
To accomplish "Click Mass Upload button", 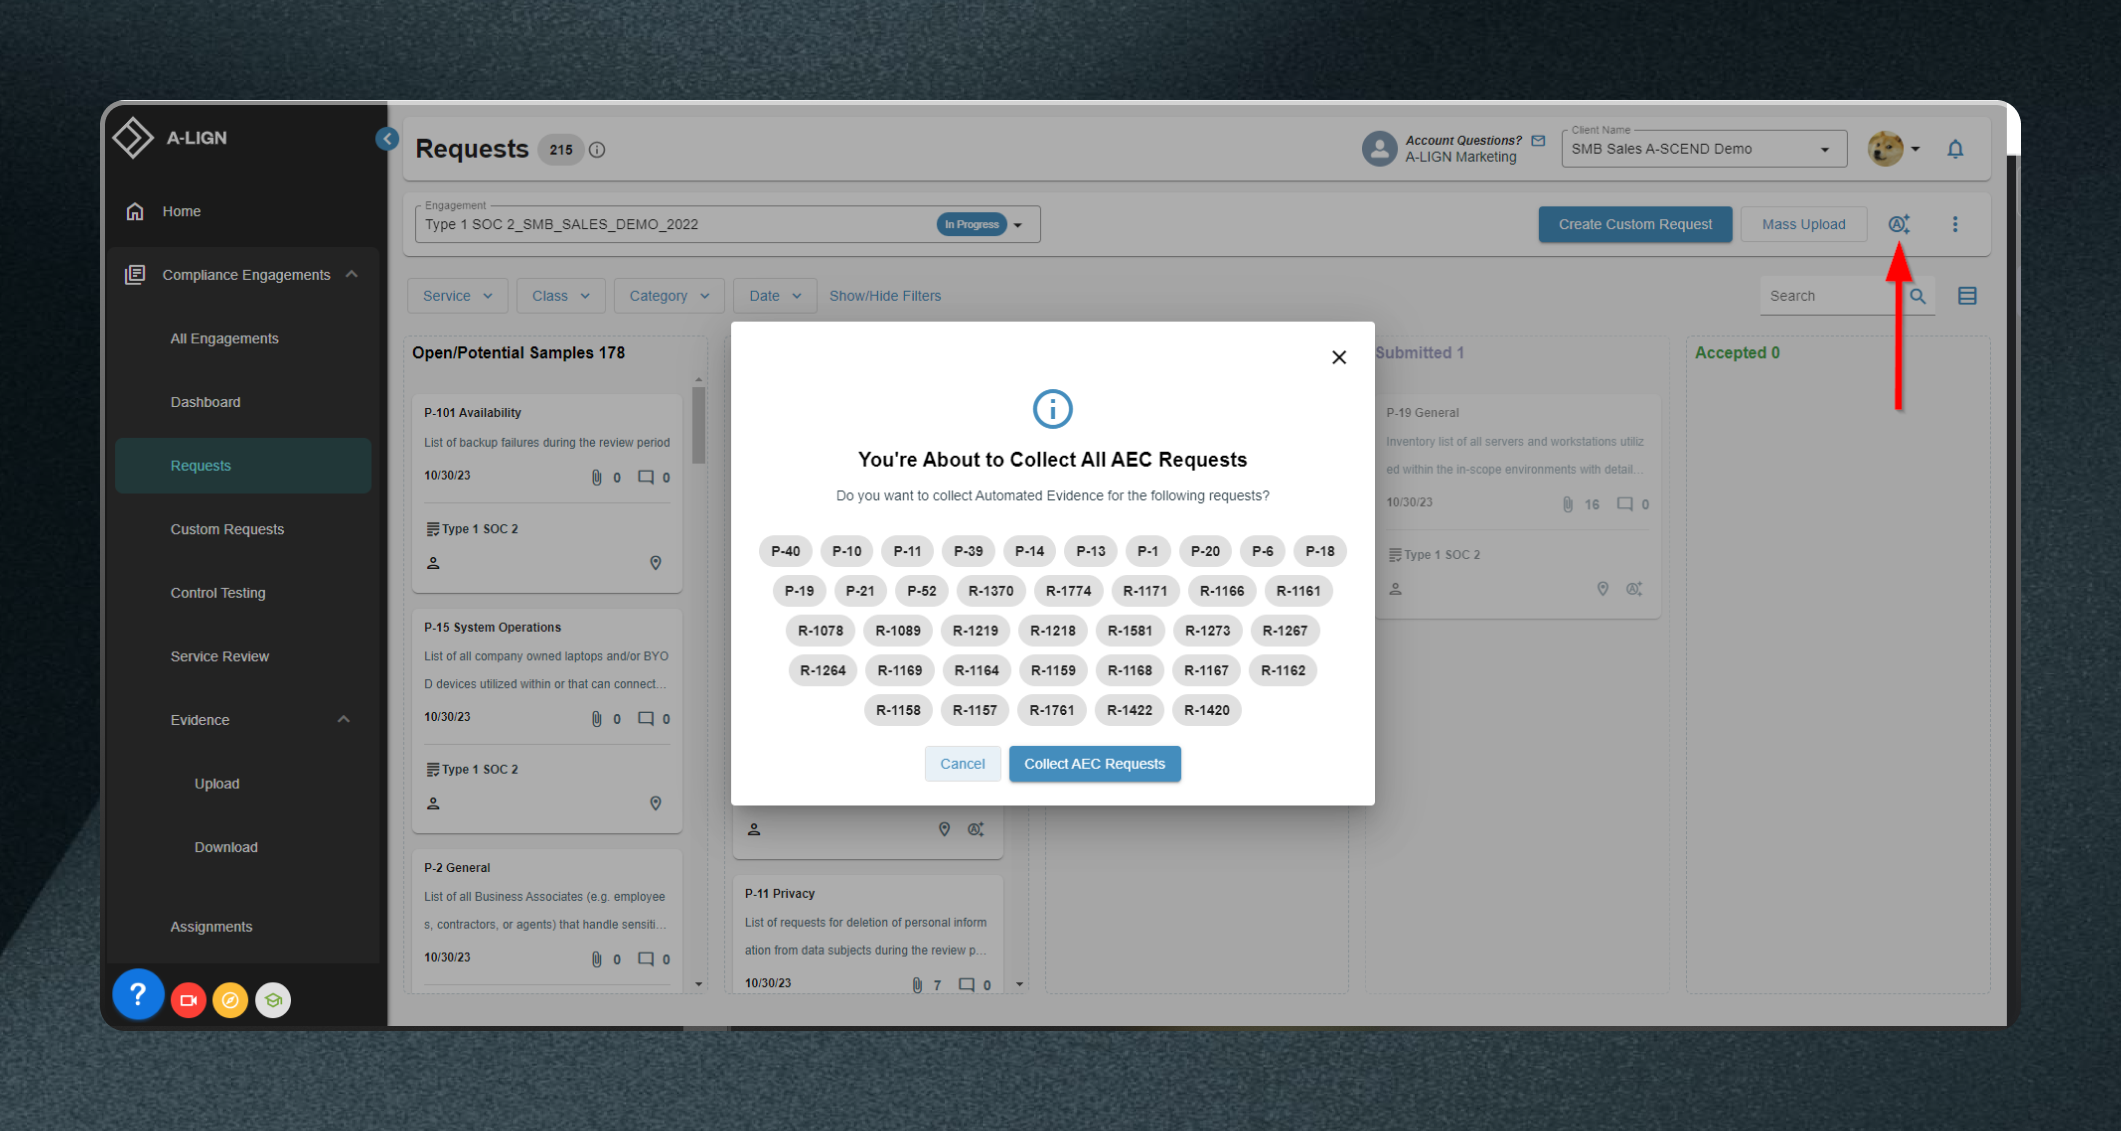I will [1803, 224].
